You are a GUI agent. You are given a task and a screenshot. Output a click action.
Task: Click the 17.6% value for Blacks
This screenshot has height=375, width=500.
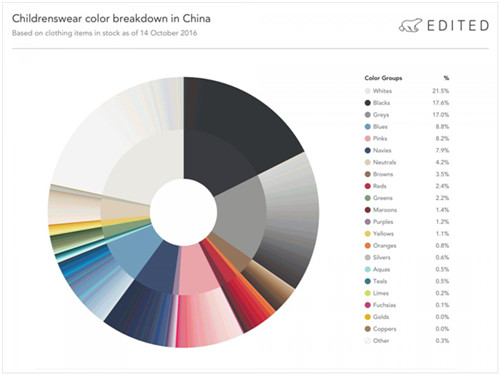(x=441, y=103)
